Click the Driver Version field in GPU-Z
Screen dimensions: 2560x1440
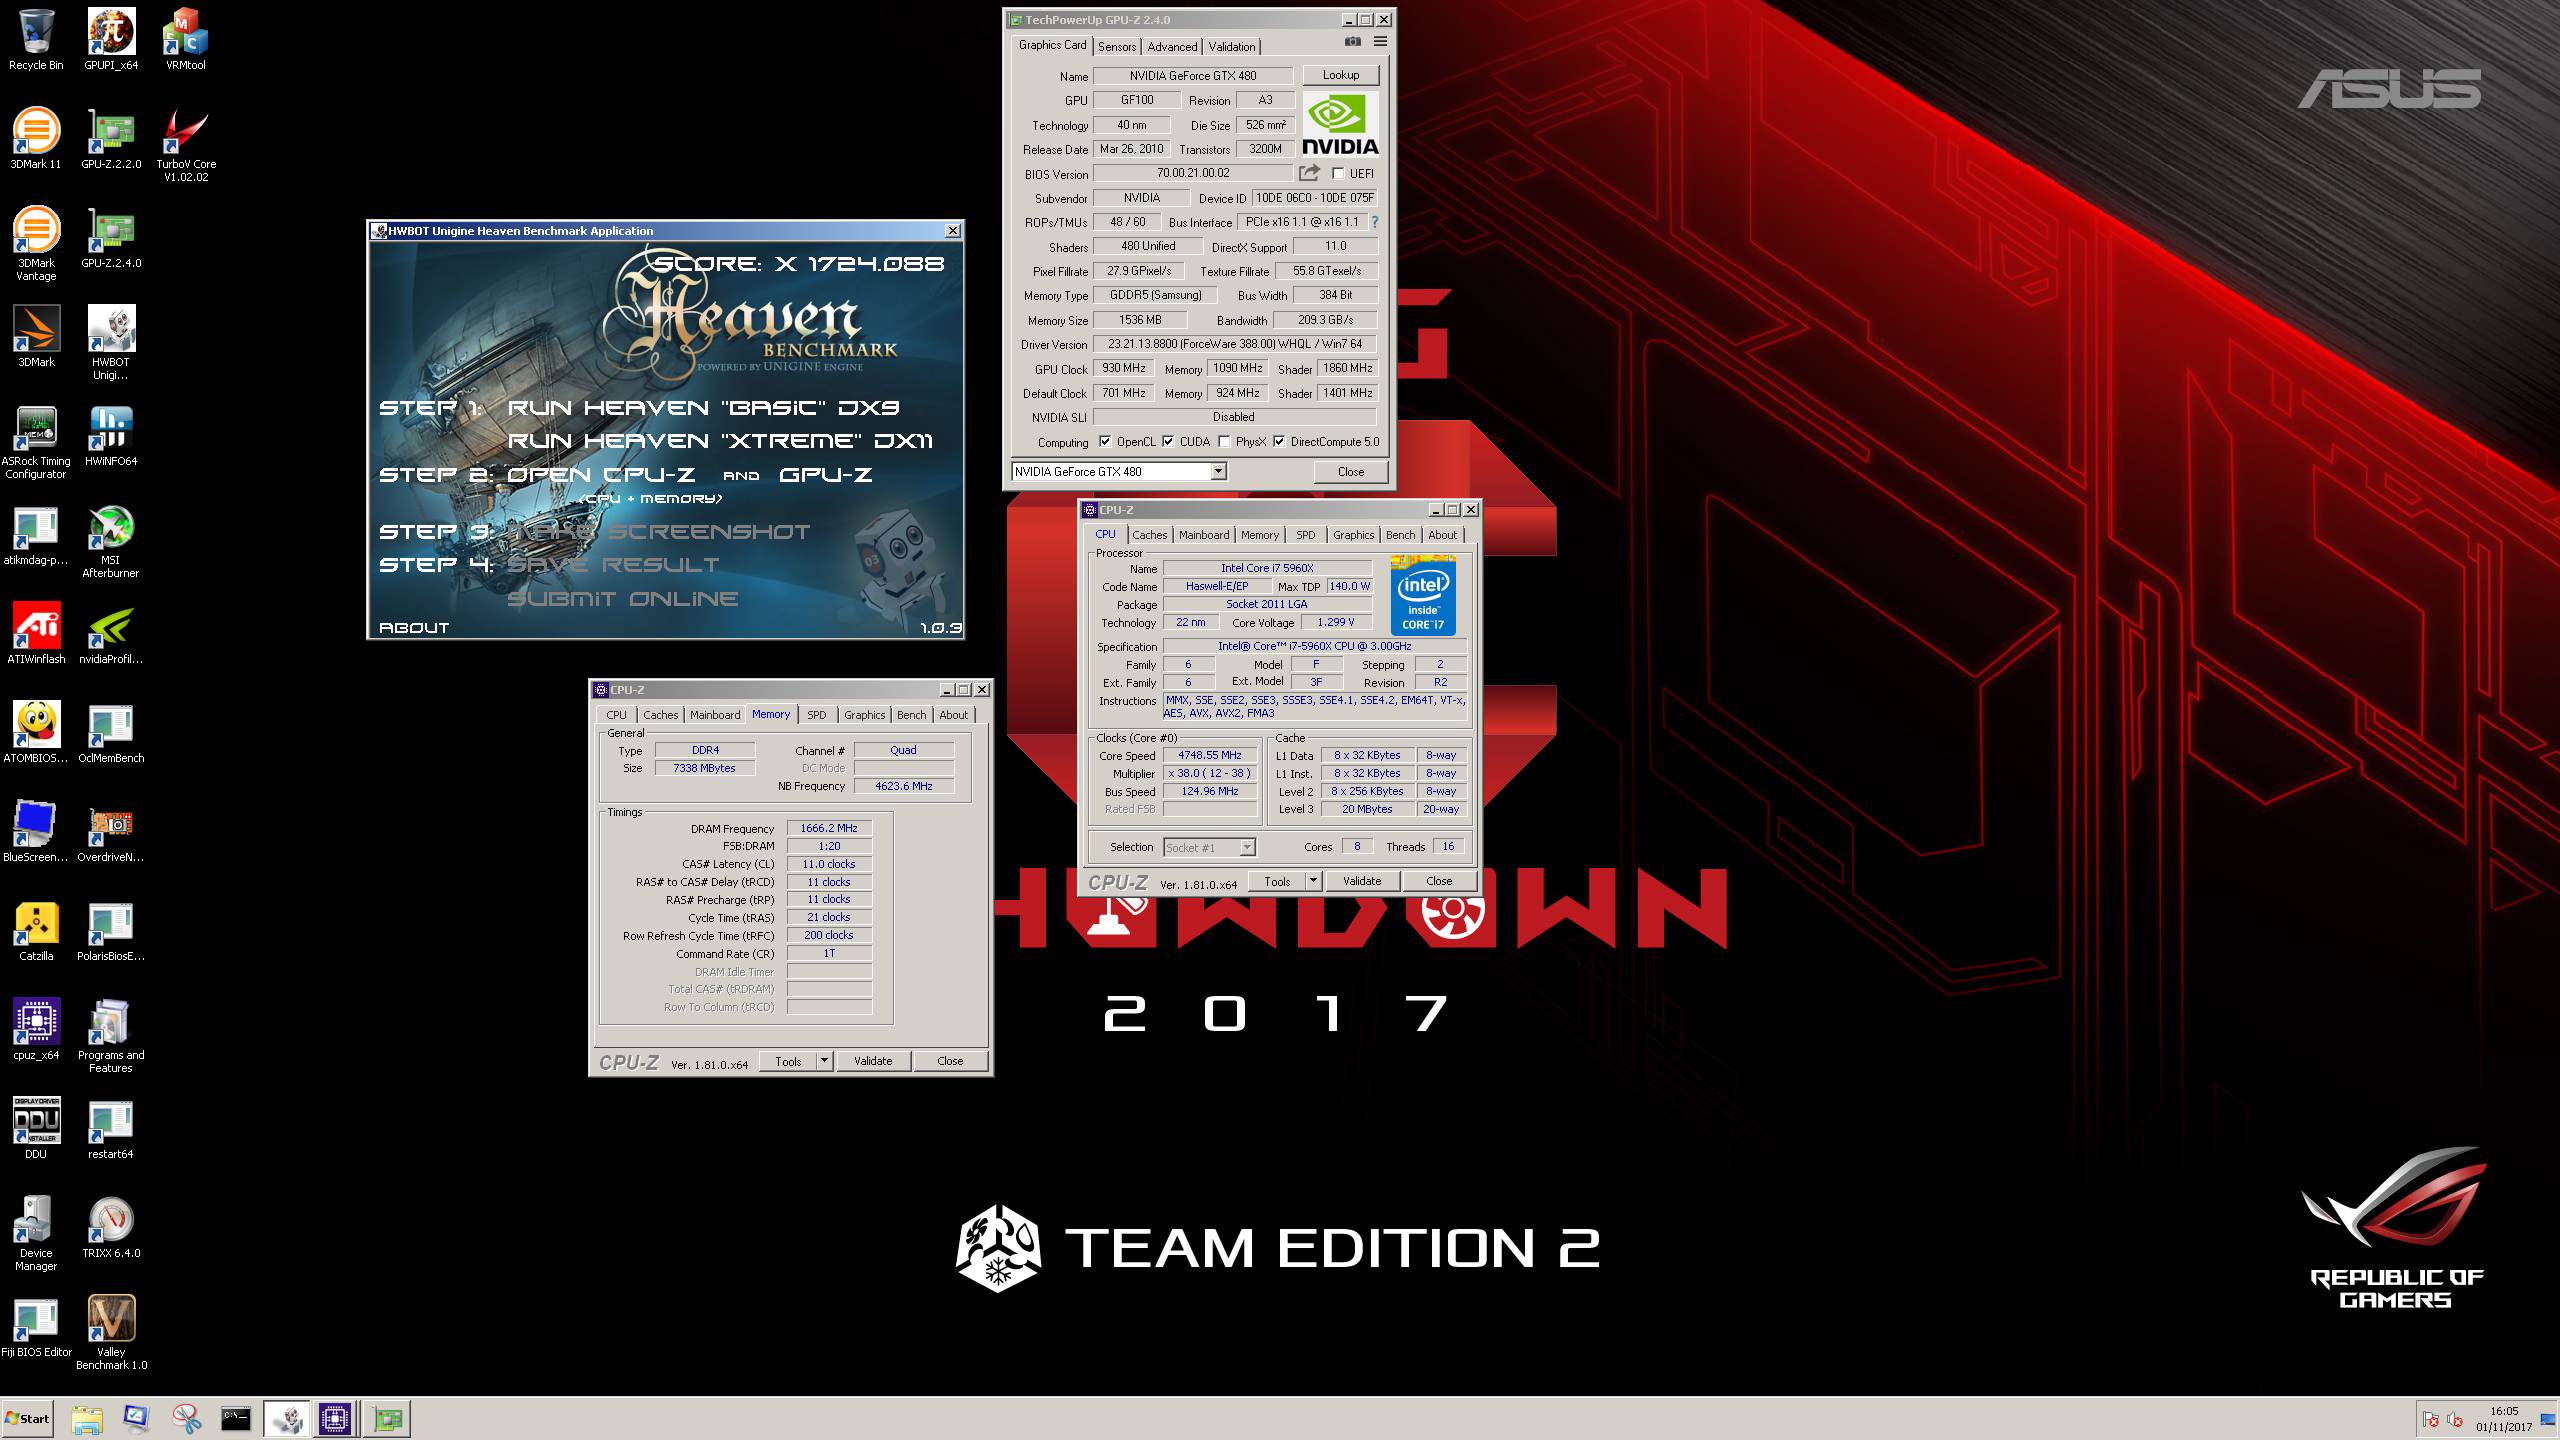point(1235,344)
